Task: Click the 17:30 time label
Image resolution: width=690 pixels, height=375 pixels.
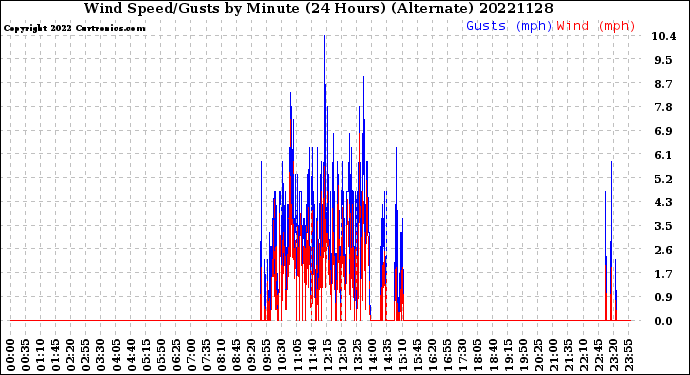Action: coord(462,354)
